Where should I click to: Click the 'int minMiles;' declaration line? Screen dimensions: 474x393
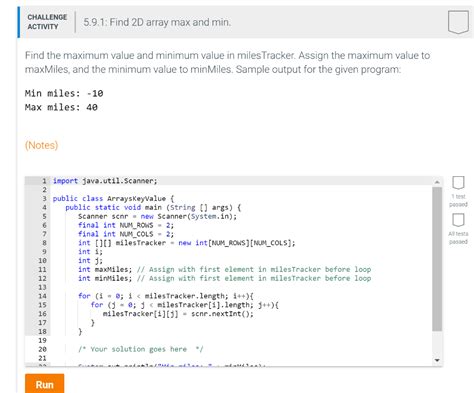coord(224,278)
